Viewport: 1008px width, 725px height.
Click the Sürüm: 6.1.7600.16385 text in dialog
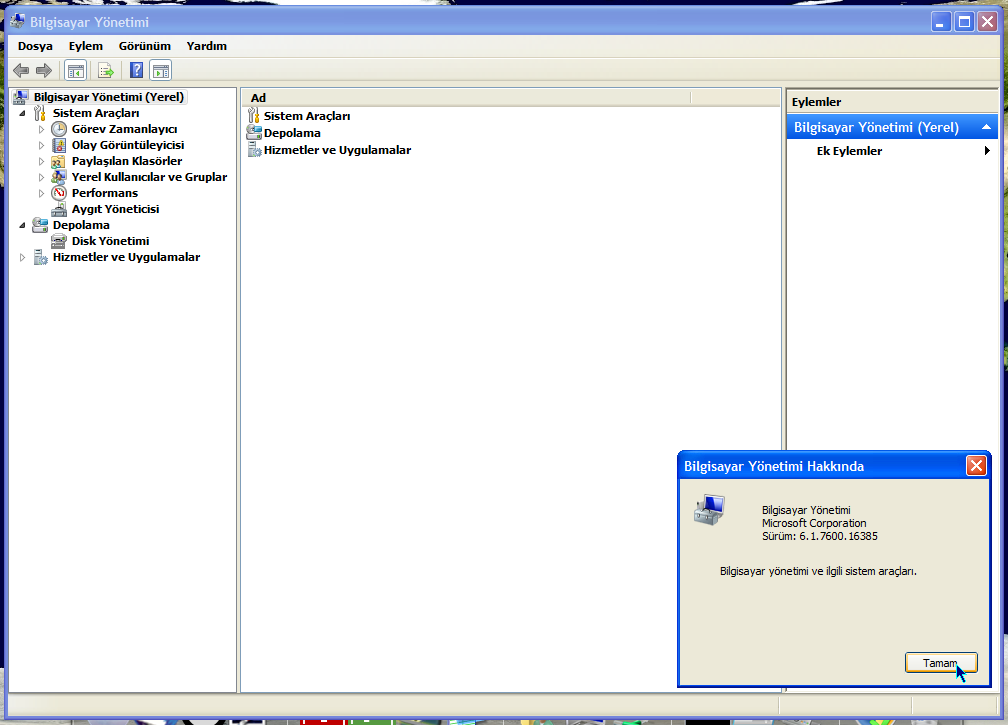tap(820, 536)
